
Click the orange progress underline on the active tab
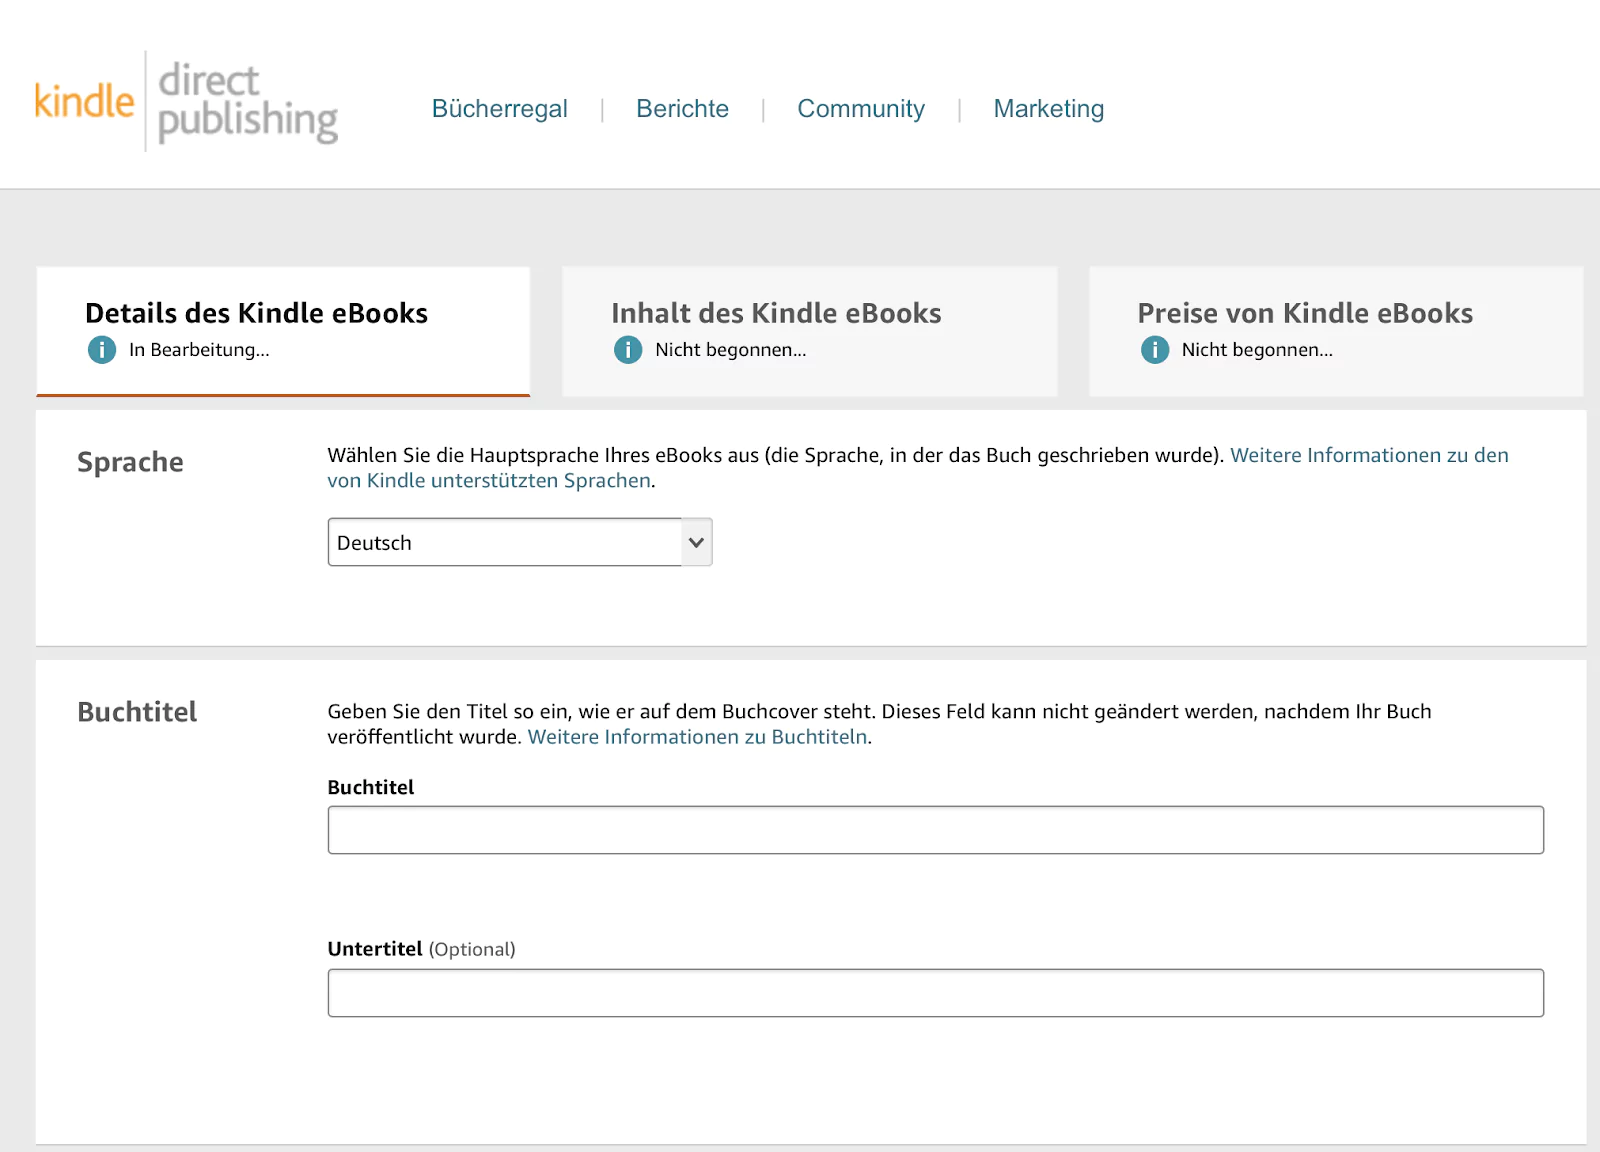(283, 397)
